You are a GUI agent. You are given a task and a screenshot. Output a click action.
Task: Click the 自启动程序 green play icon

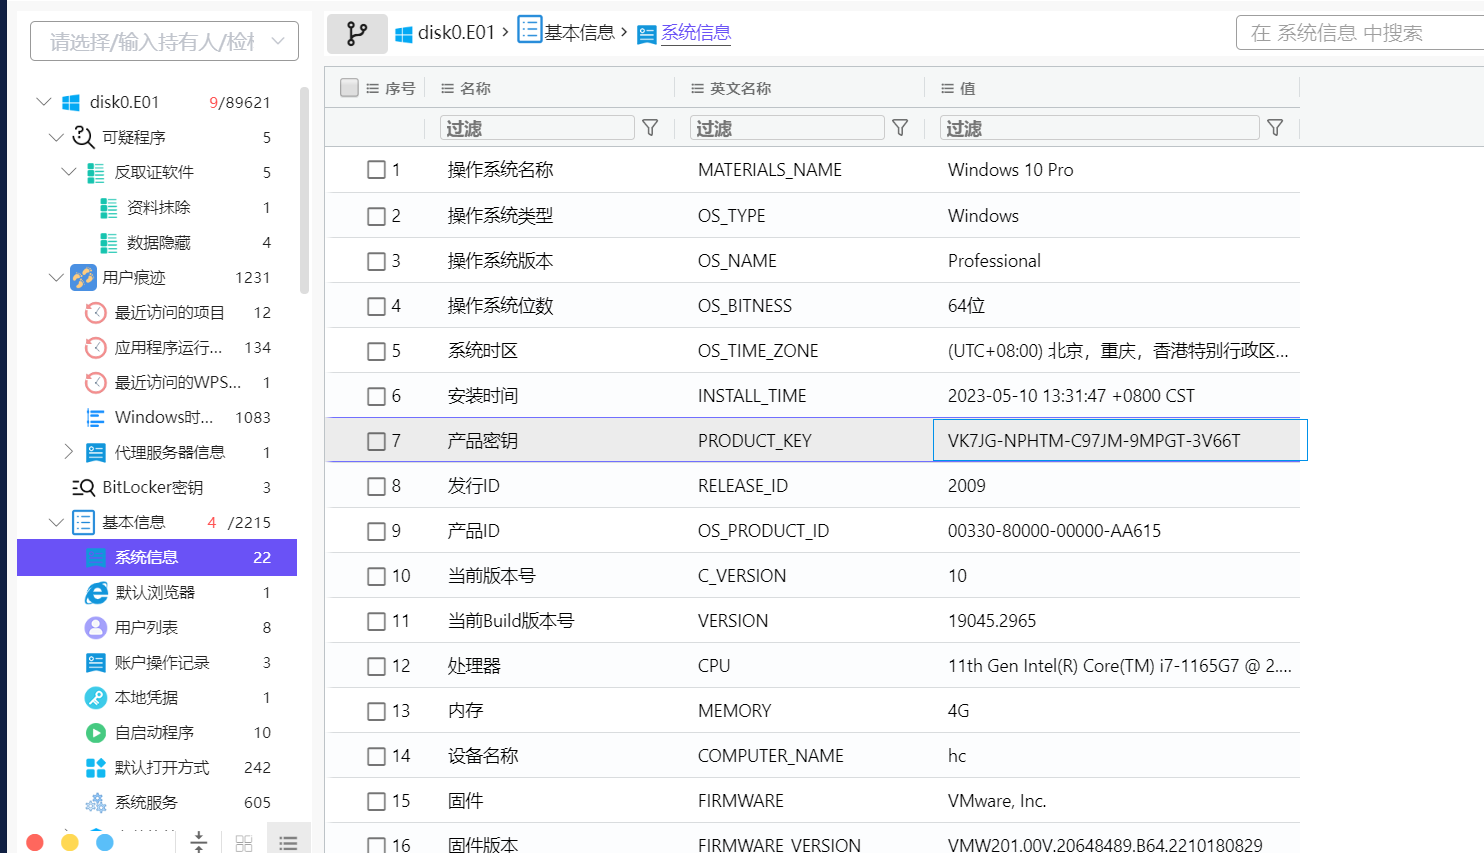(x=96, y=733)
